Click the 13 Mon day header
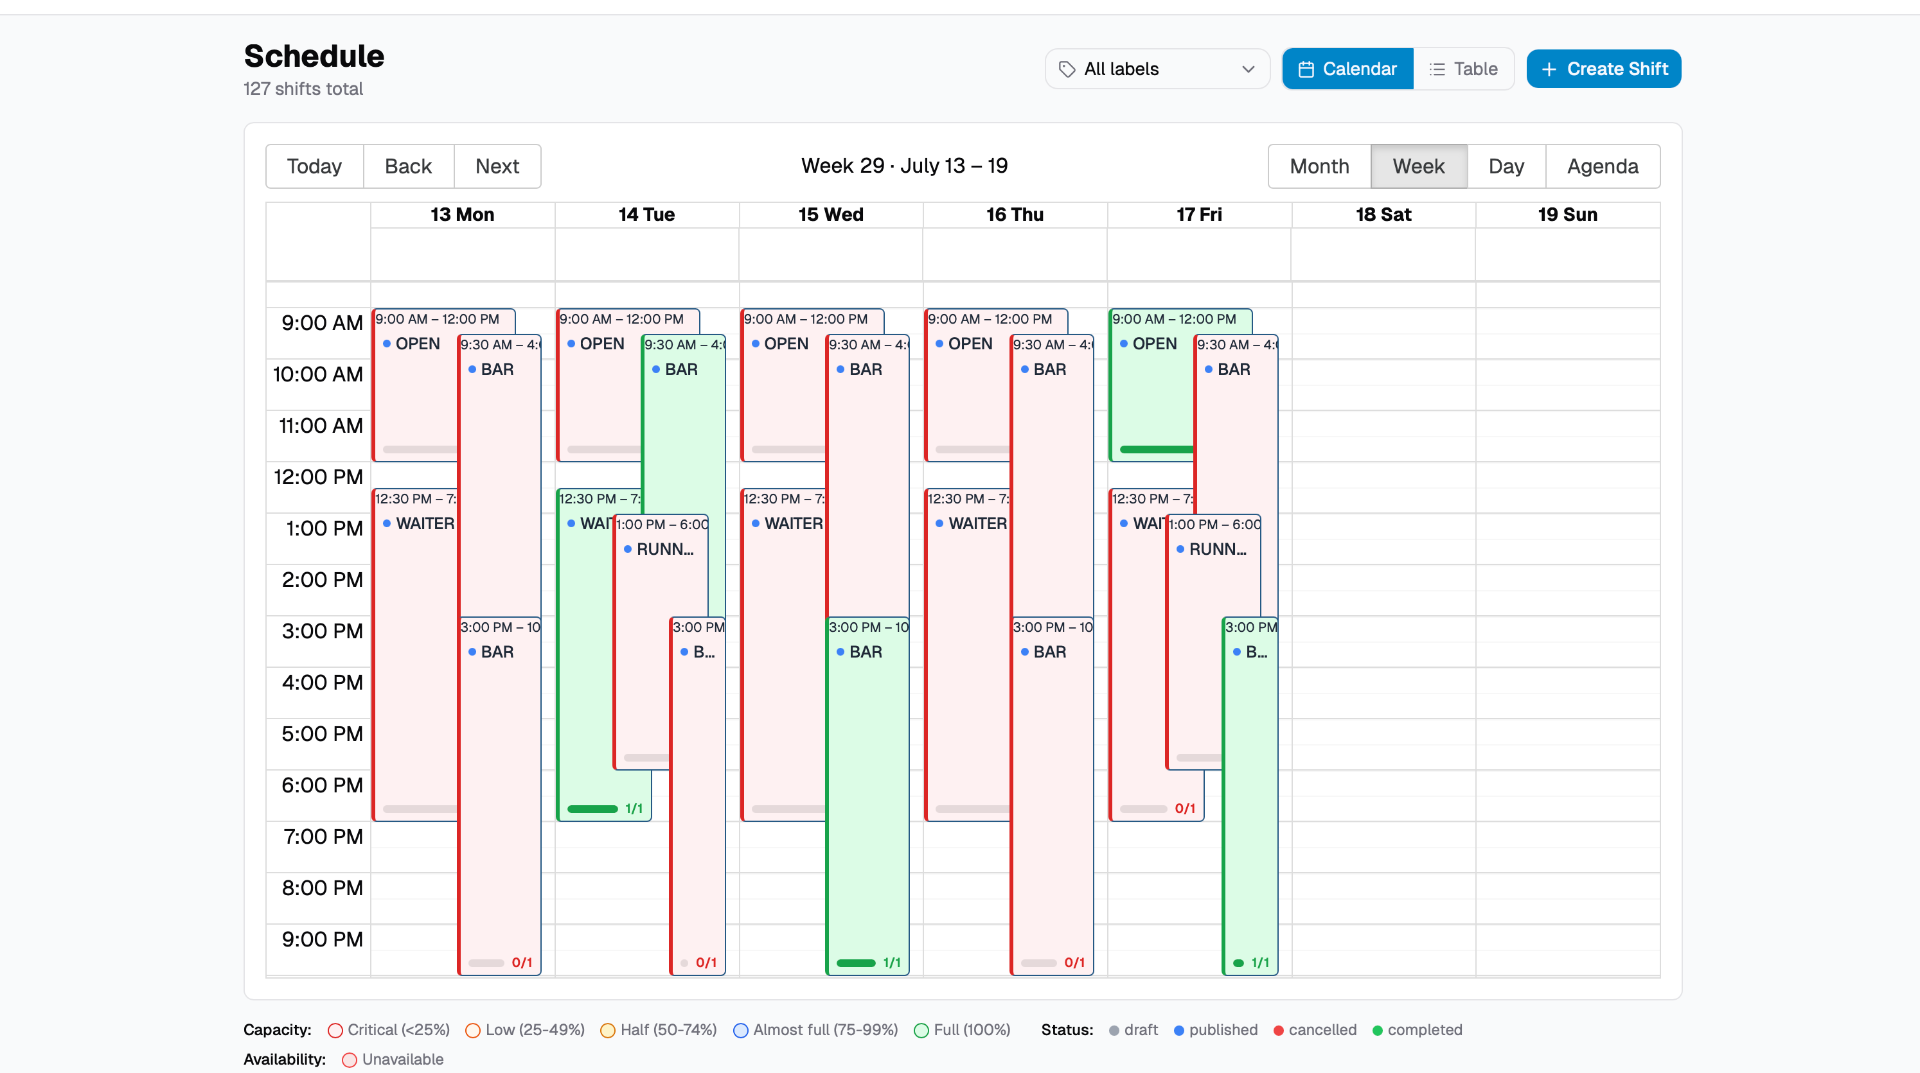The image size is (1920, 1073). coord(462,214)
